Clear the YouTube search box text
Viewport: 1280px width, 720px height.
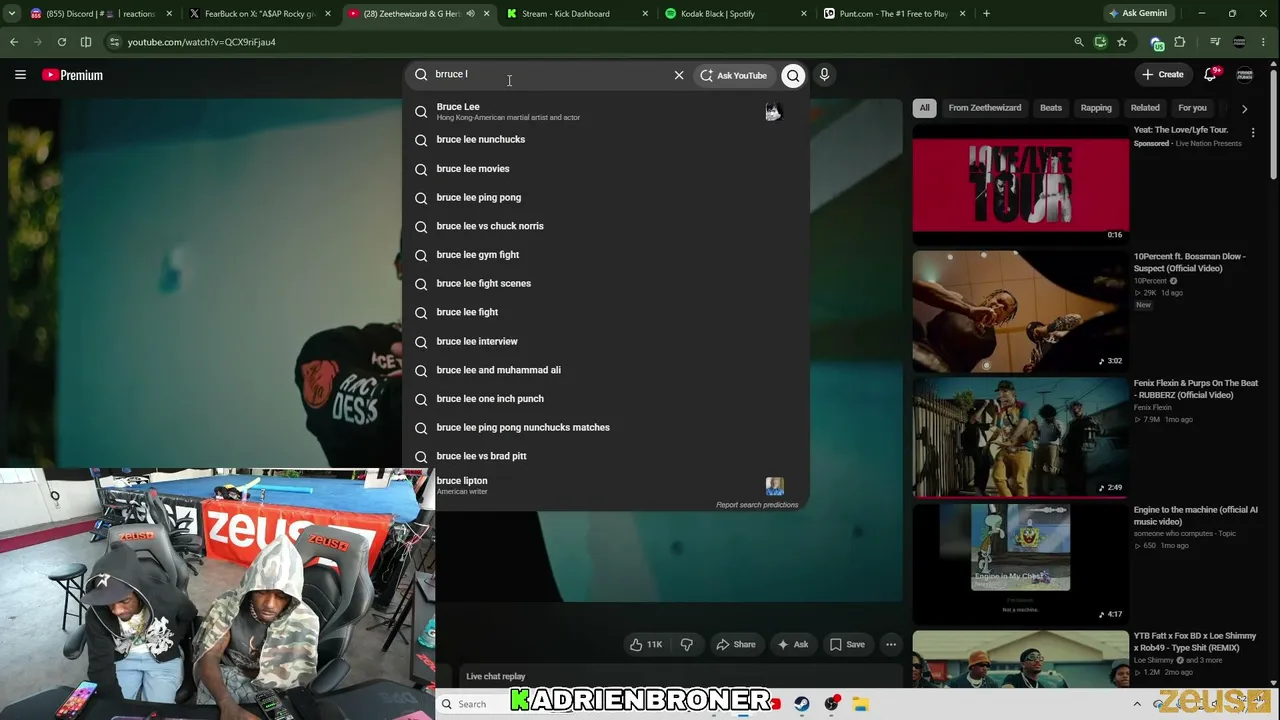(679, 75)
